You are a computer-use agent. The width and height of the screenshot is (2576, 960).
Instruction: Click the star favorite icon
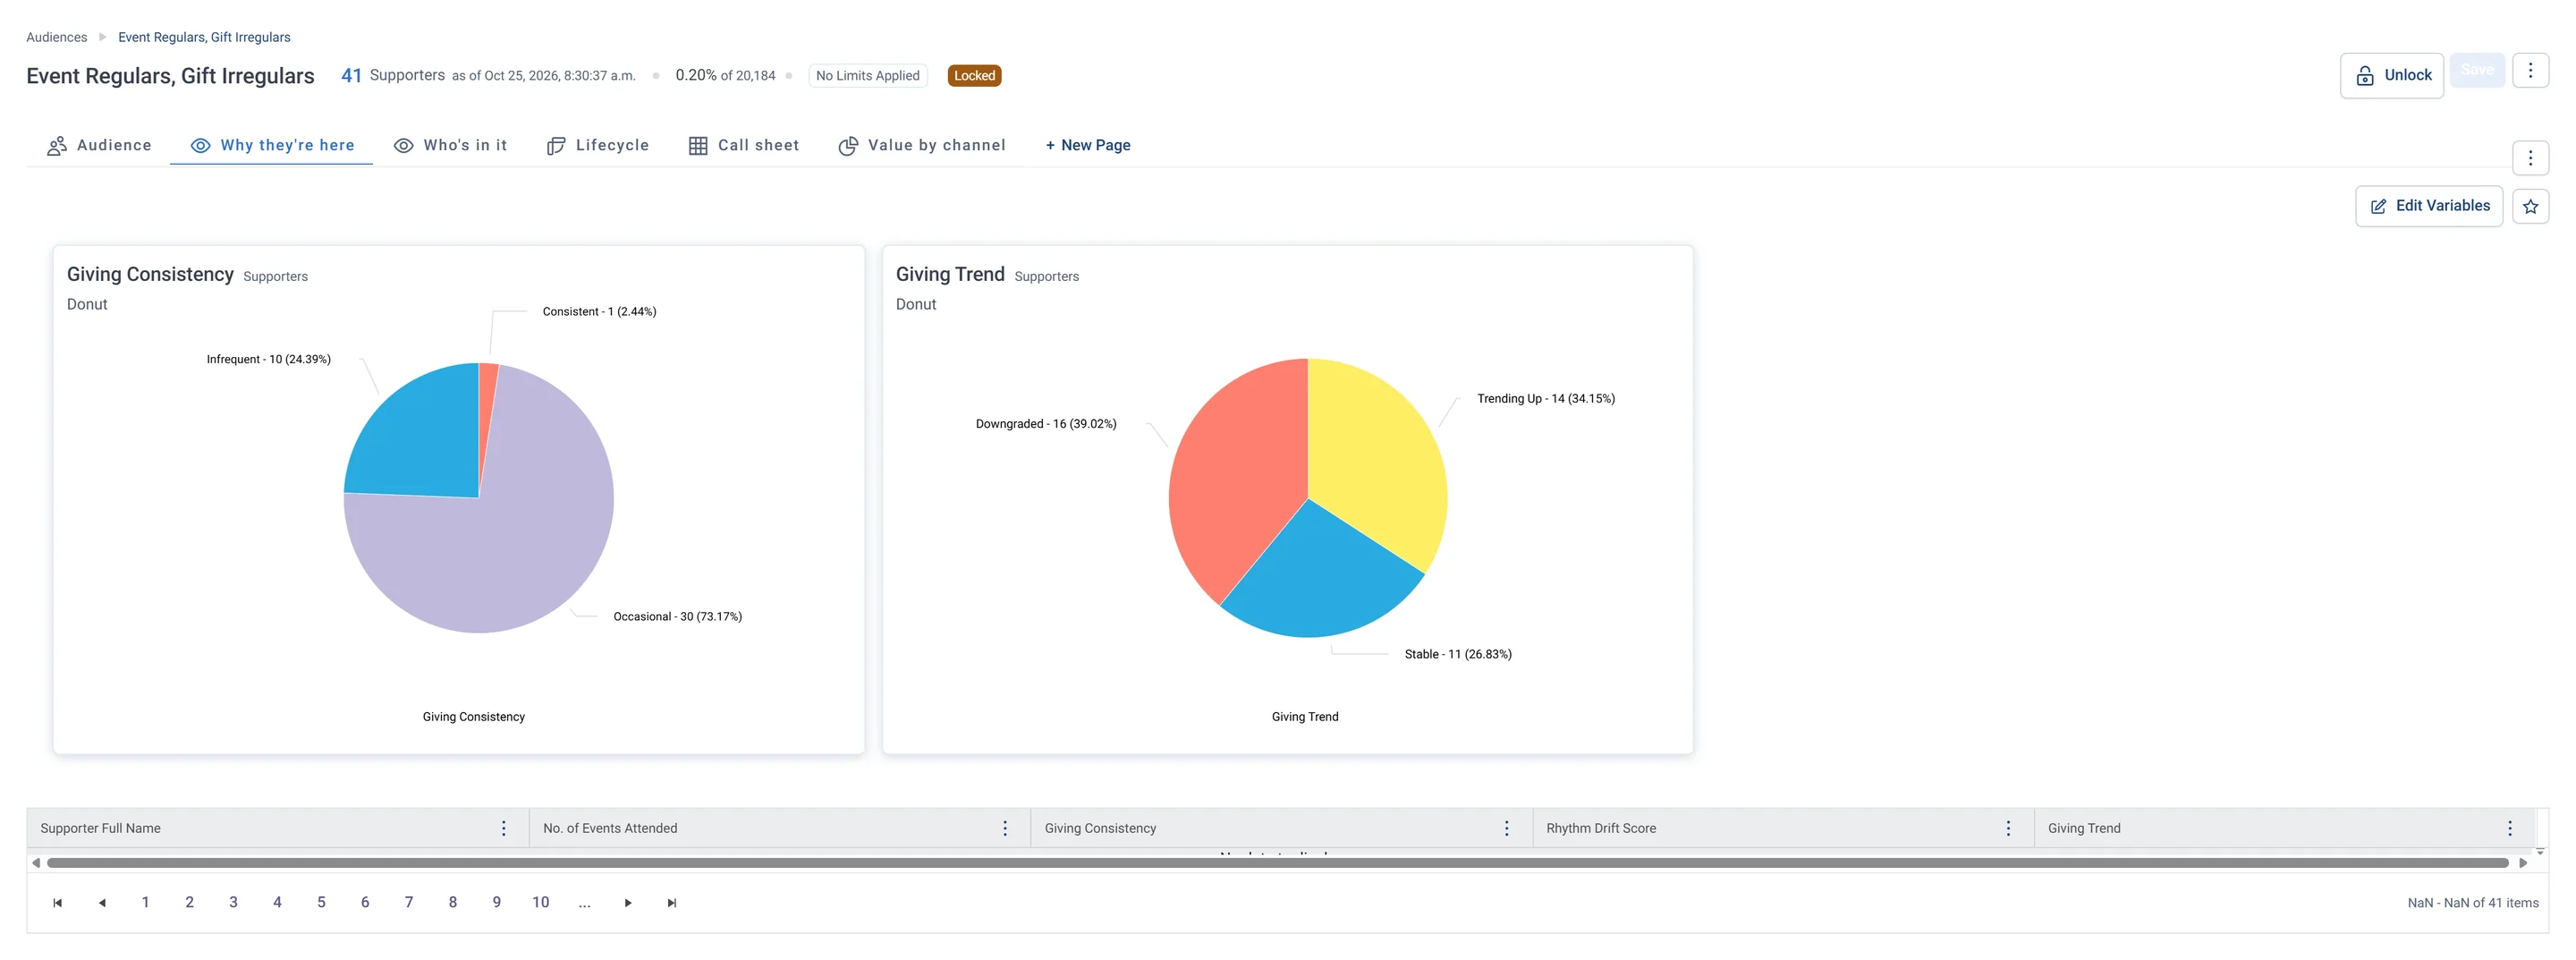point(2530,206)
